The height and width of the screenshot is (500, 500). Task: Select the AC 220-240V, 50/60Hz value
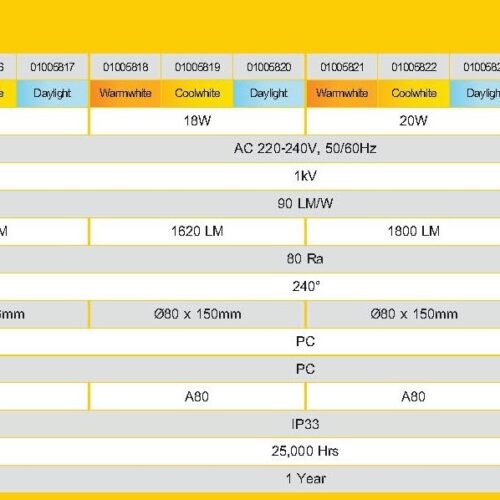coord(305,148)
